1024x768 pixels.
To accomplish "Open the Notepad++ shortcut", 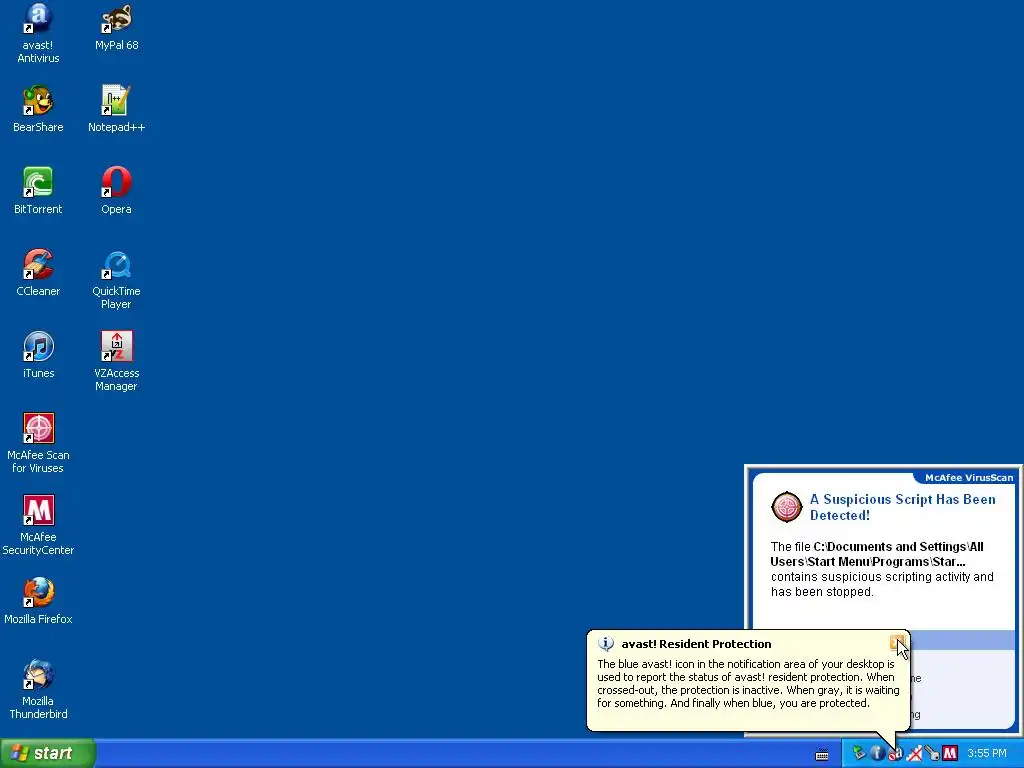I will 116,109.
